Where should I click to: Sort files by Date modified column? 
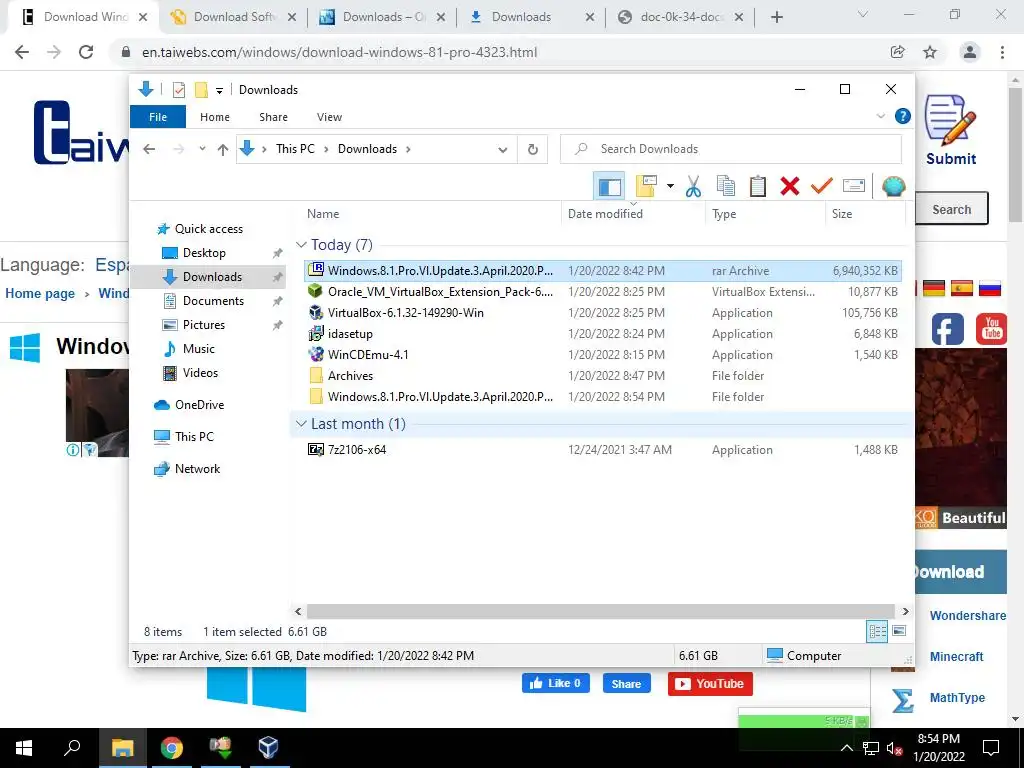click(633, 214)
